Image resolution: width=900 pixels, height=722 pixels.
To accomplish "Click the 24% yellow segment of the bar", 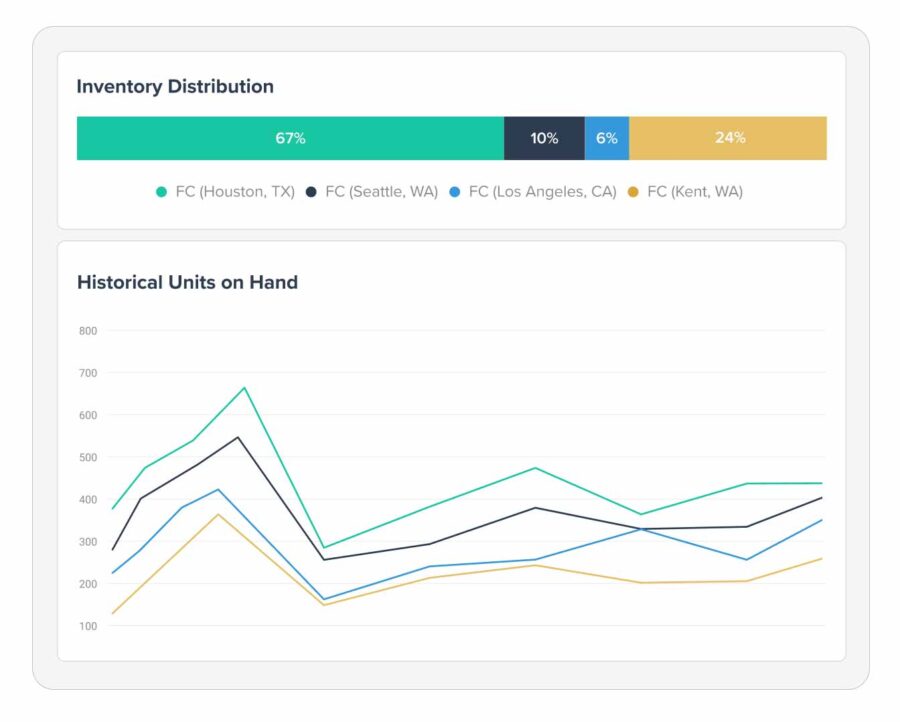I will point(730,138).
